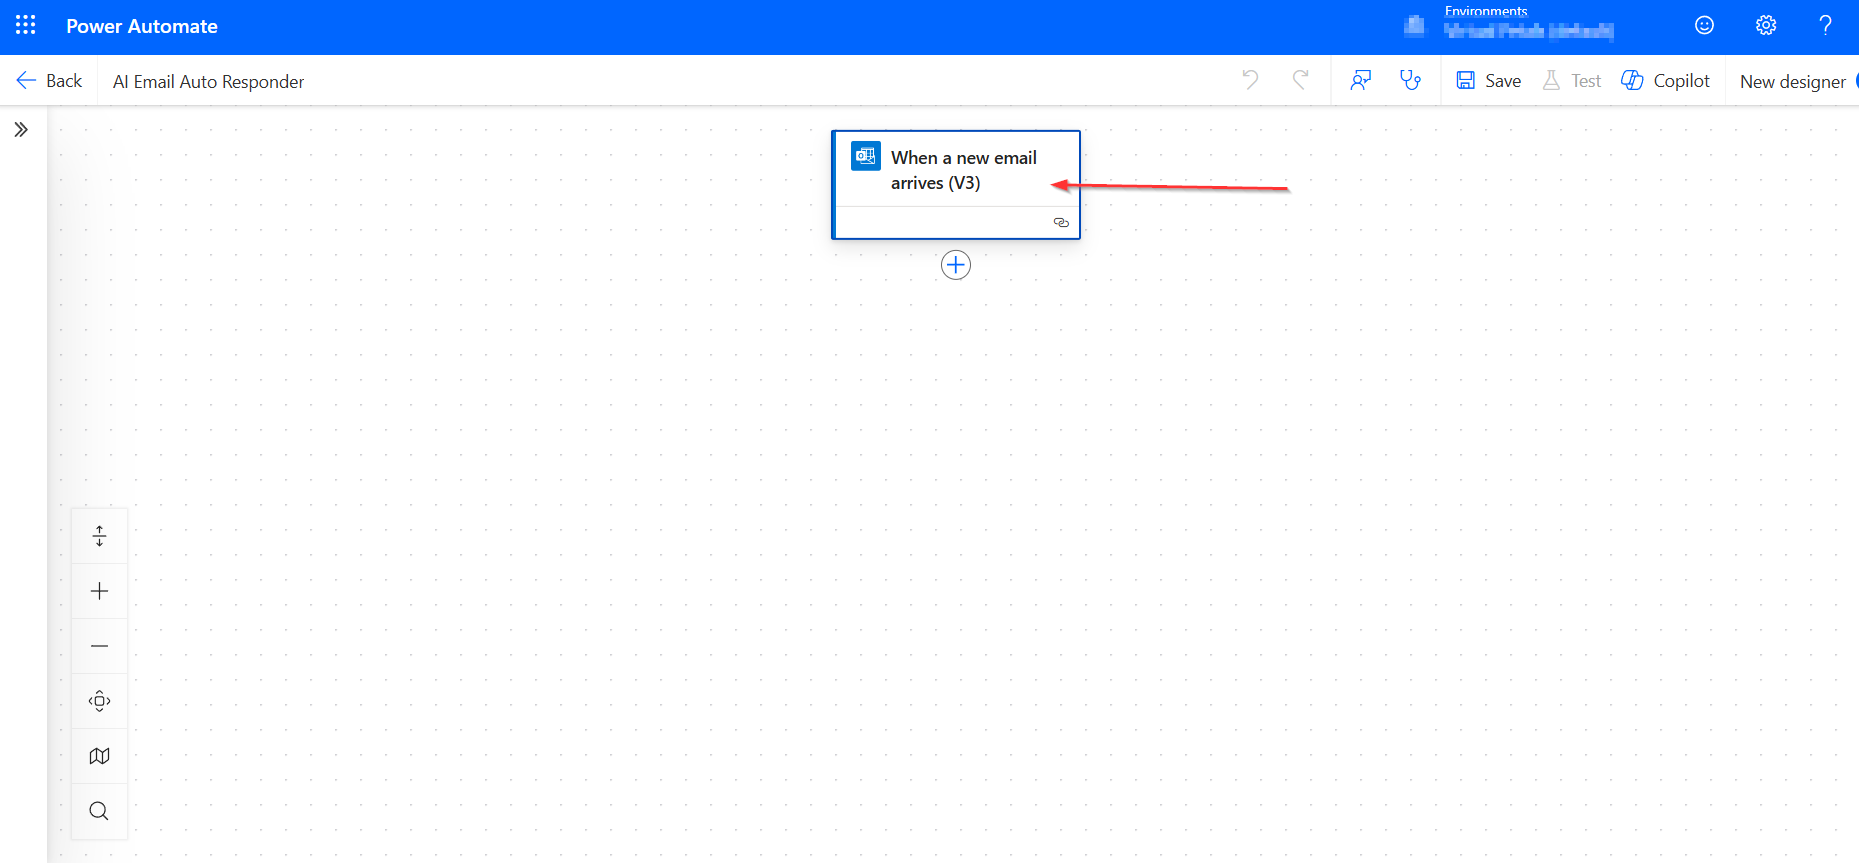The image size is (1859, 863).
Task: Zoom out on the canvas
Action: [x=99, y=646]
